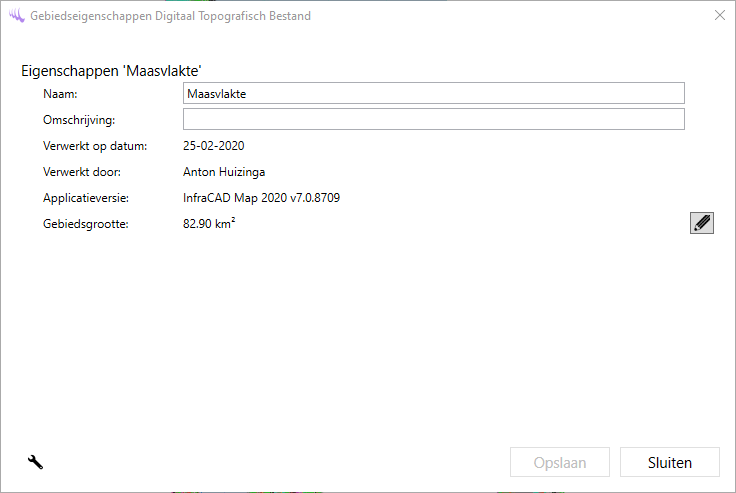
Task: Click the 'Naam:' label
Action: (61, 94)
